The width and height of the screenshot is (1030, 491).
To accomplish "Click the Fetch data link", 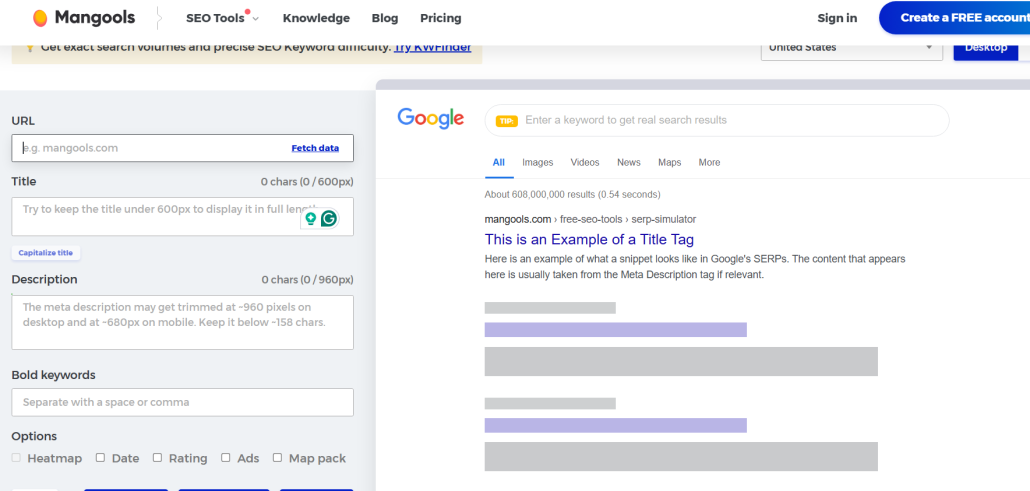I will click(x=315, y=149).
